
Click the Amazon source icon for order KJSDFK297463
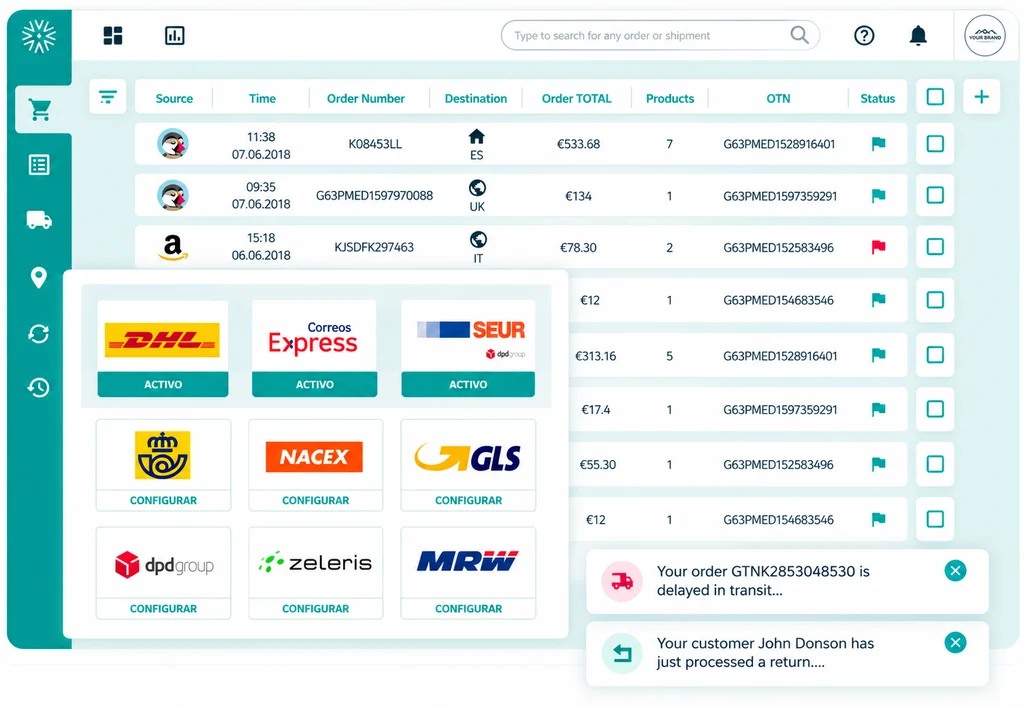(x=172, y=247)
